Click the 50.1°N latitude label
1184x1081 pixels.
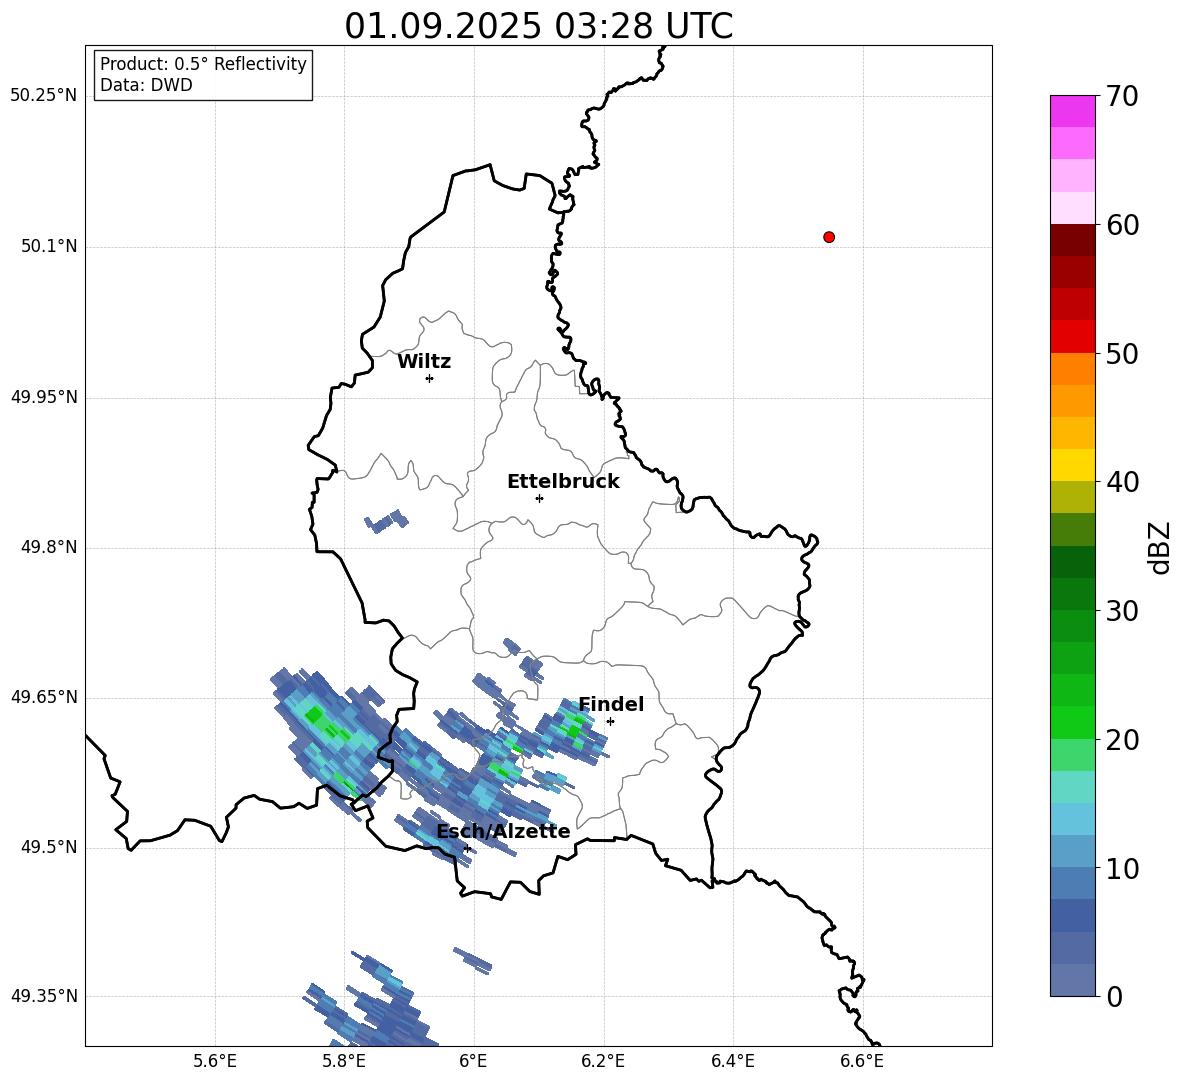pos(49,247)
